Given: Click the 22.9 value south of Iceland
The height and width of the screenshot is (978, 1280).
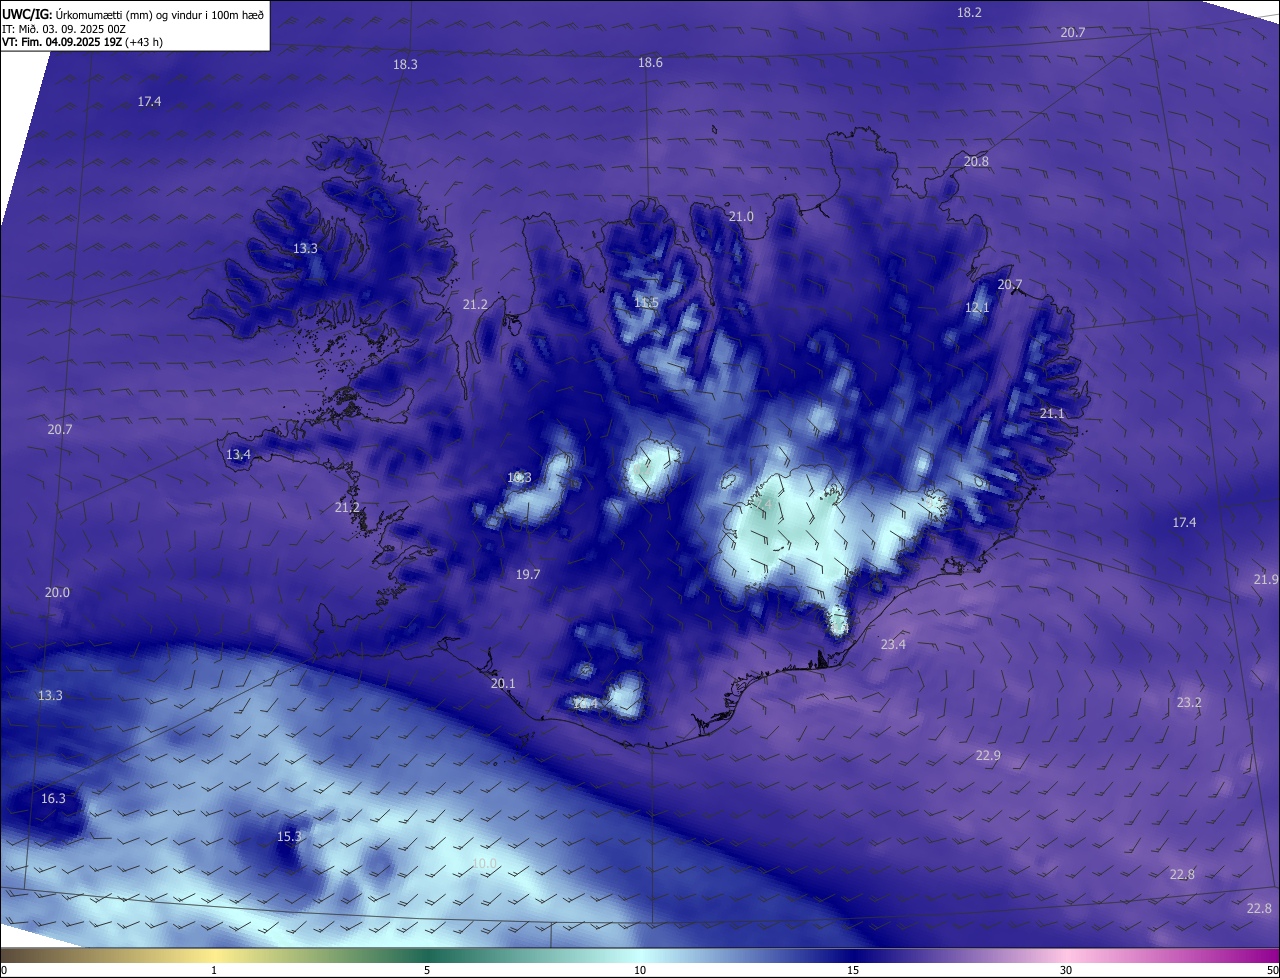Looking at the screenshot, I should click(x=987, y=755).
